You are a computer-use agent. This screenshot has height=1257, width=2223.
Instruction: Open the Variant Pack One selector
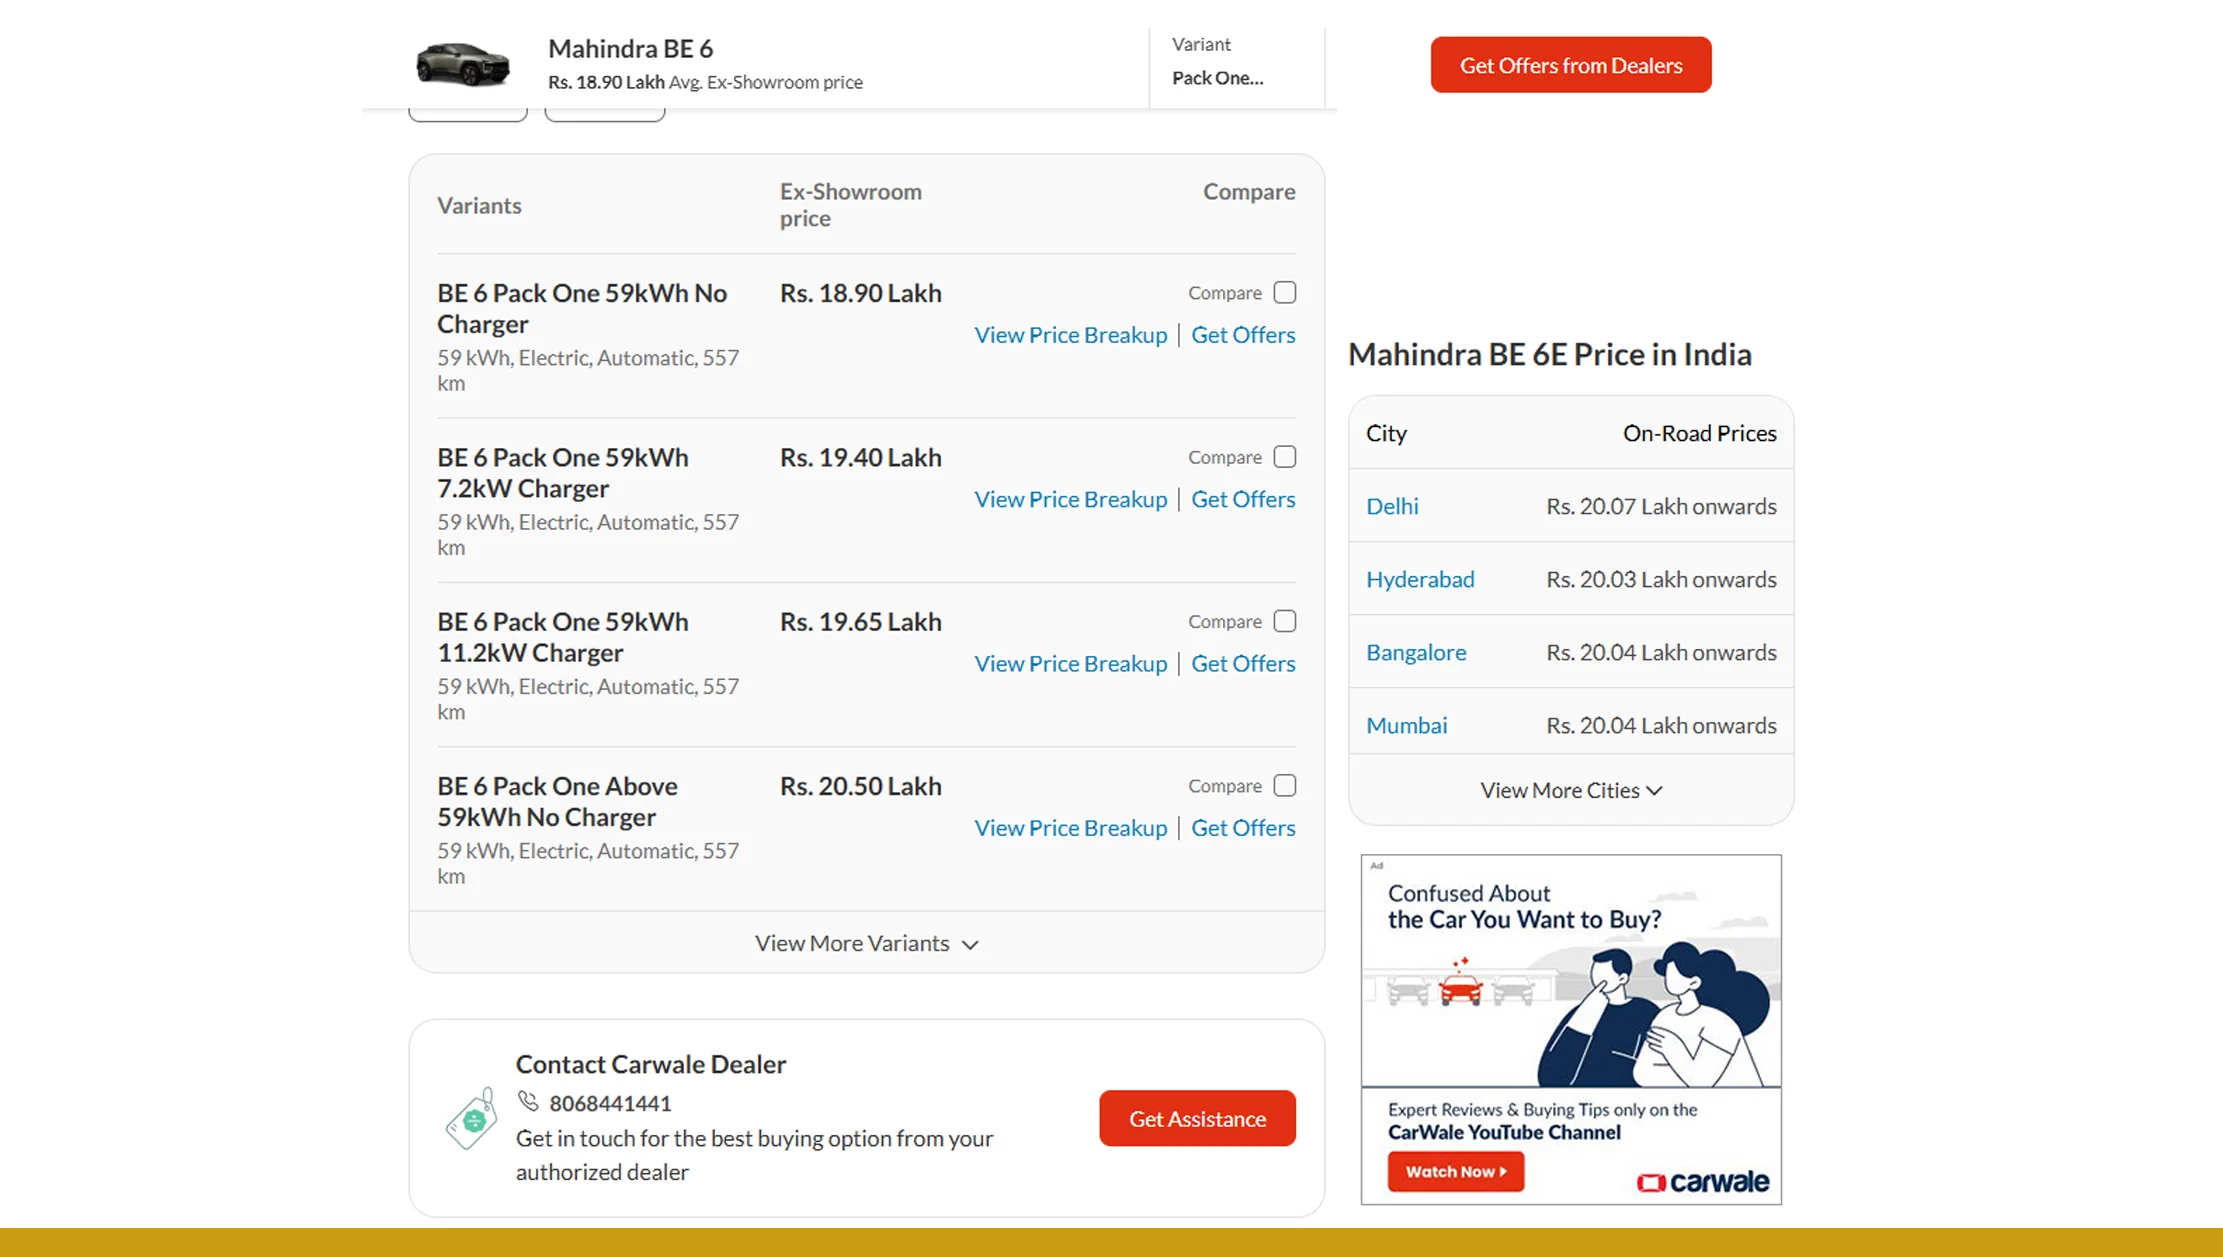point(1218,78)
